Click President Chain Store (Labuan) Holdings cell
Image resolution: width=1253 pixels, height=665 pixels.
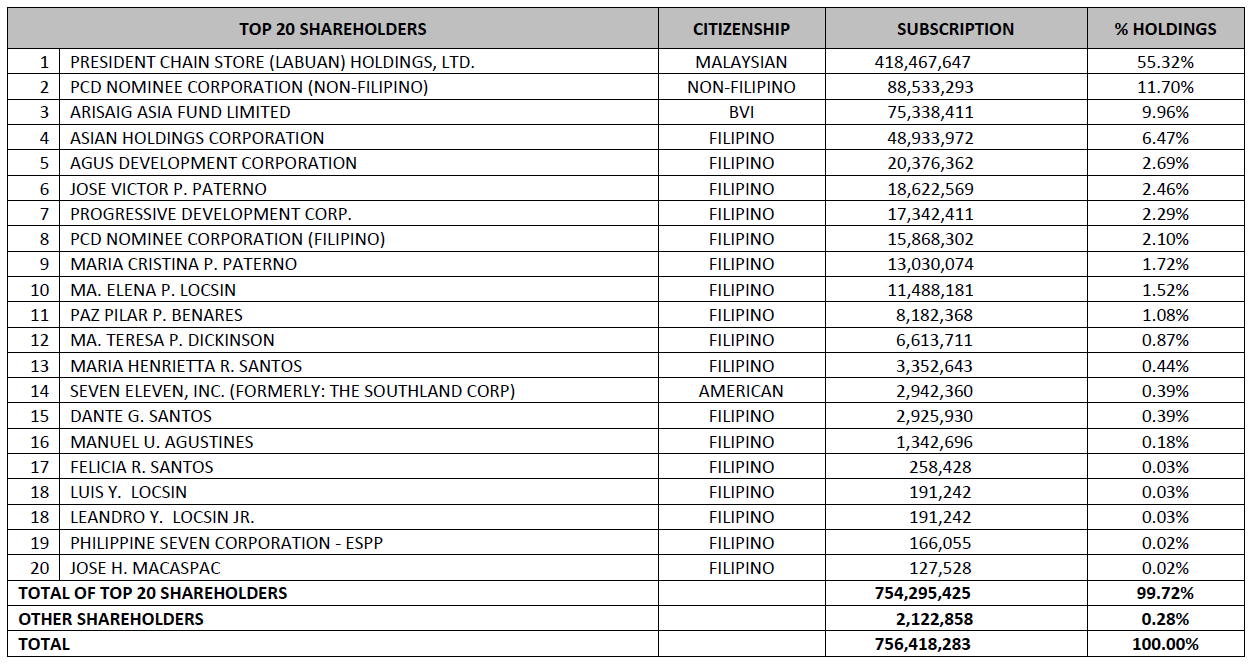(272, 62)
